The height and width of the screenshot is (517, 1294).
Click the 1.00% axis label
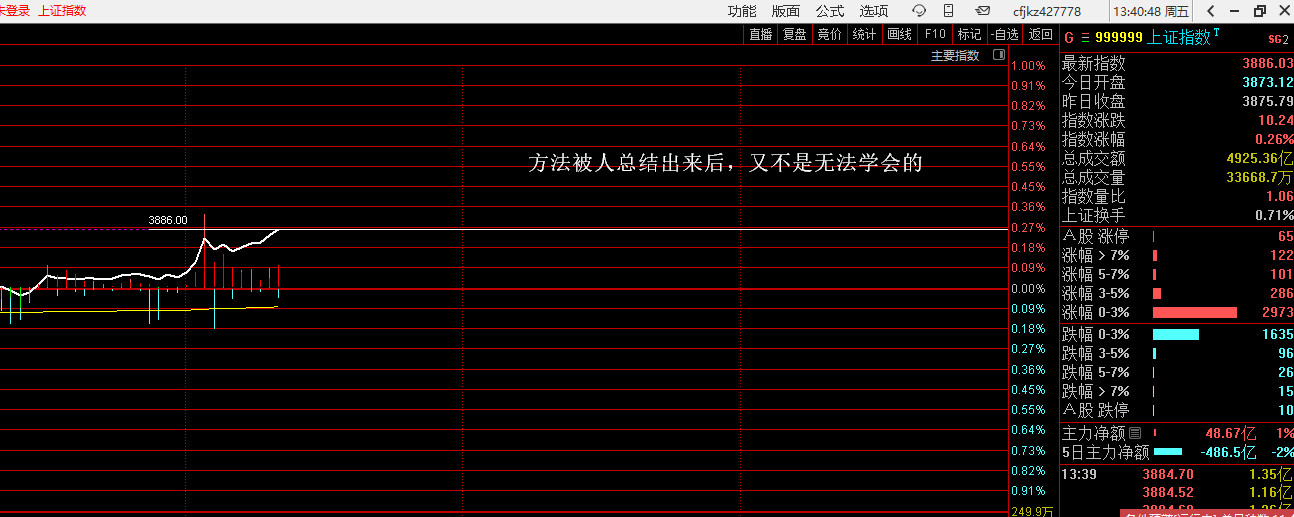(1030, 66)
